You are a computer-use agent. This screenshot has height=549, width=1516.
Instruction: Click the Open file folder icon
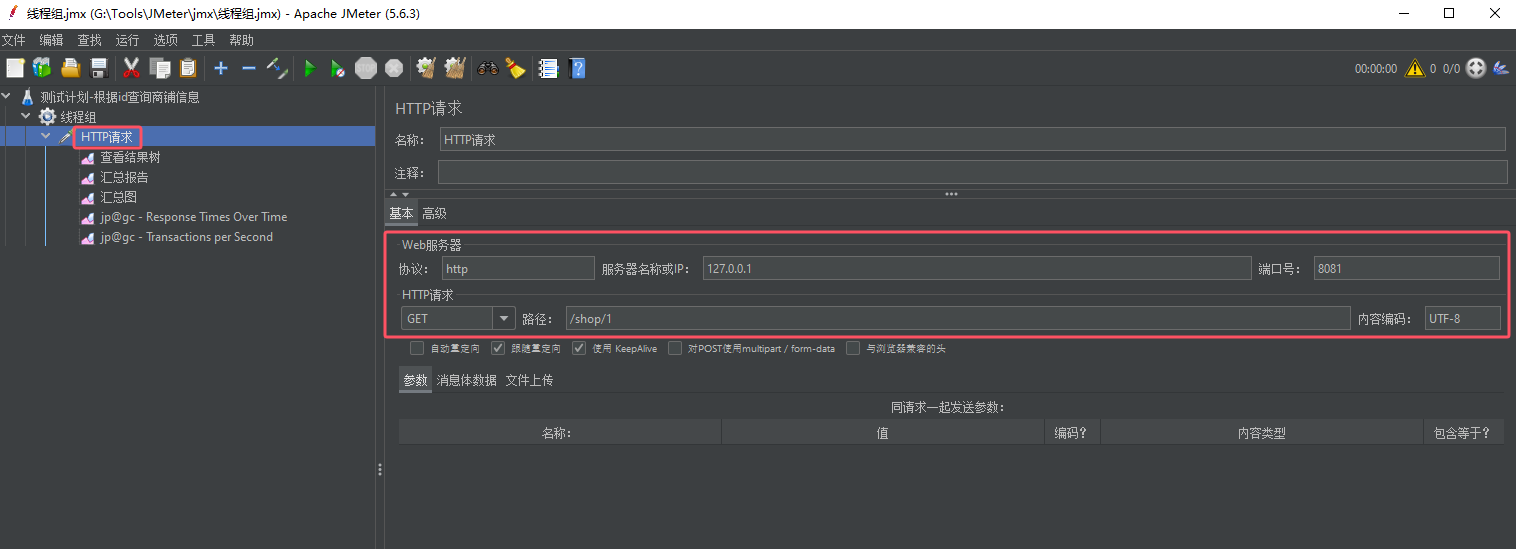pyautogui.click(x=70, y=68)
